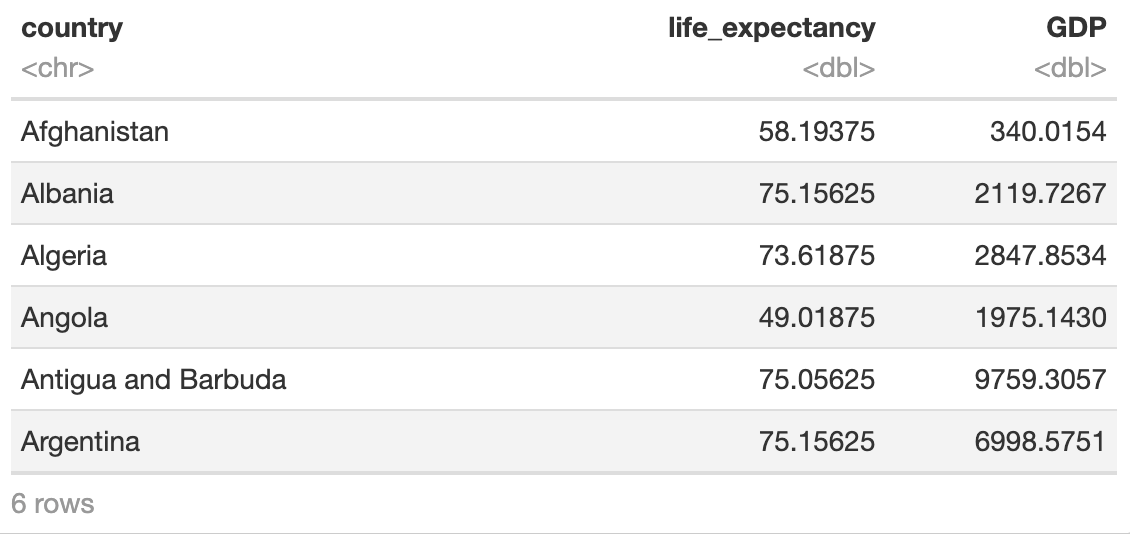The height and width of the screenshot is (534, 1130).
Task: Click Afghanistan's GDP value 340.0154
Action: tap(1048, 131)
